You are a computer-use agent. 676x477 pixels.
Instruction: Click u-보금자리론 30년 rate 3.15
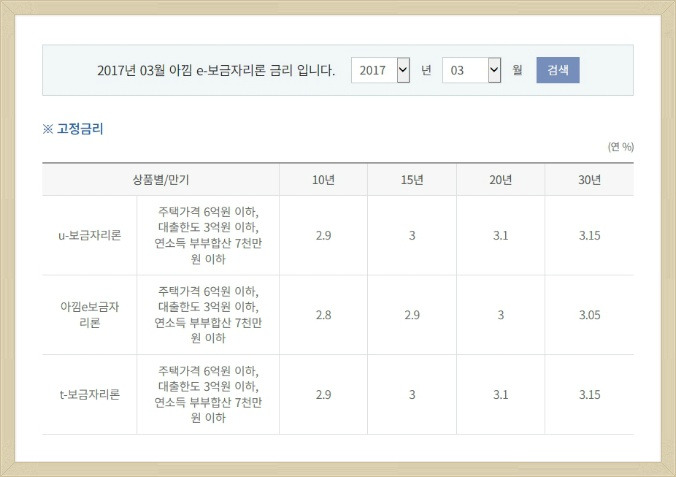589,235
